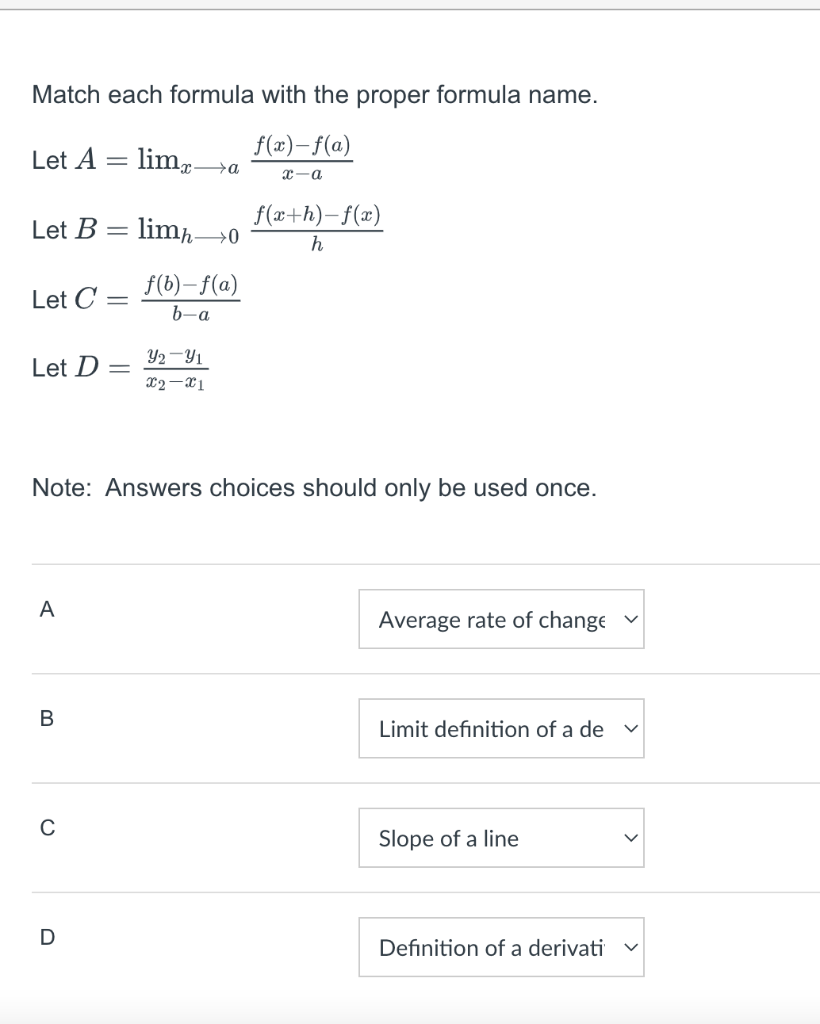Click the chevron on the dropdown beside A
Screen dimensions: 820x1024
630,620
